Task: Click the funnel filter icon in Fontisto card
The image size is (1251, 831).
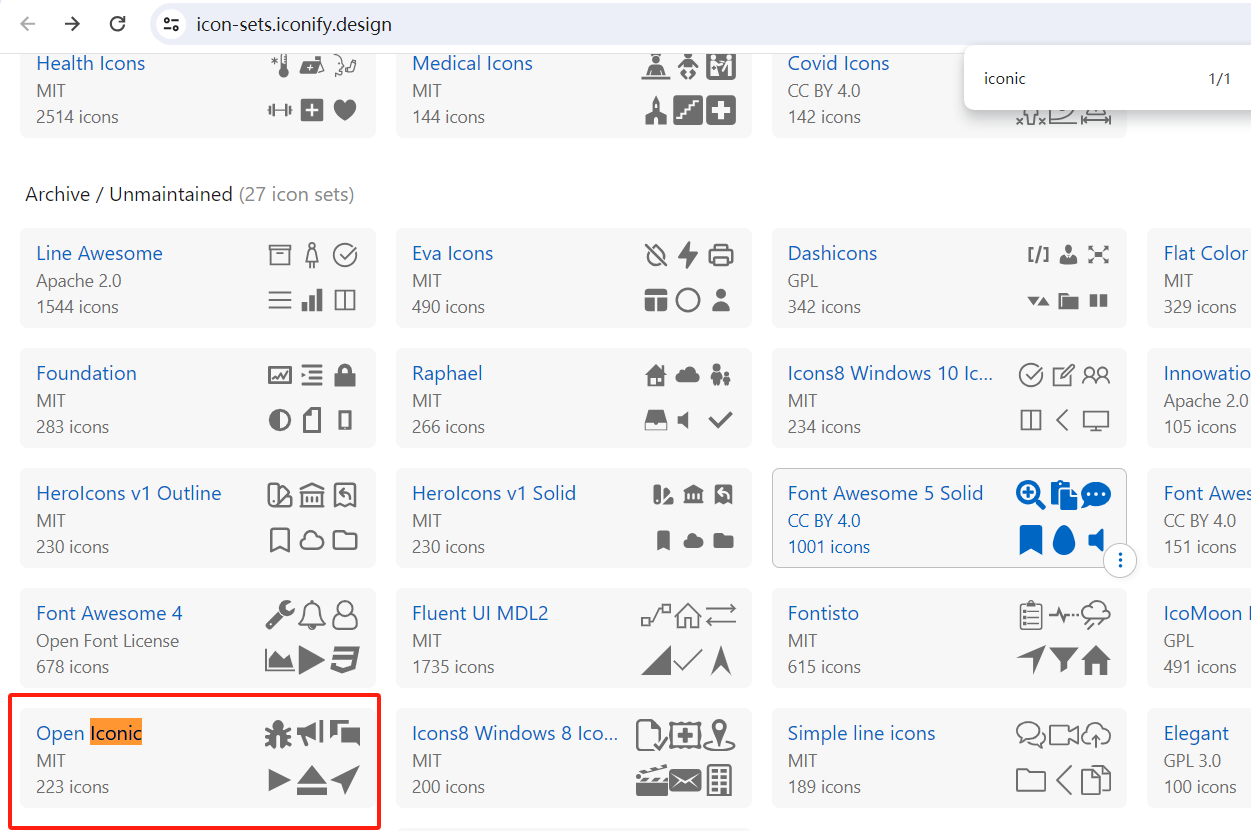Action: [x=1064, y=660]
